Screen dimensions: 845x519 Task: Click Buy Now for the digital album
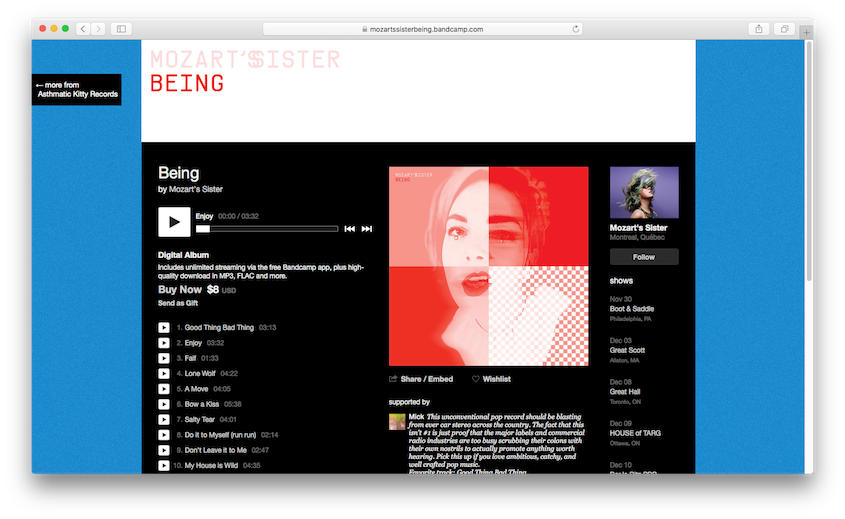tap(178, 289)
